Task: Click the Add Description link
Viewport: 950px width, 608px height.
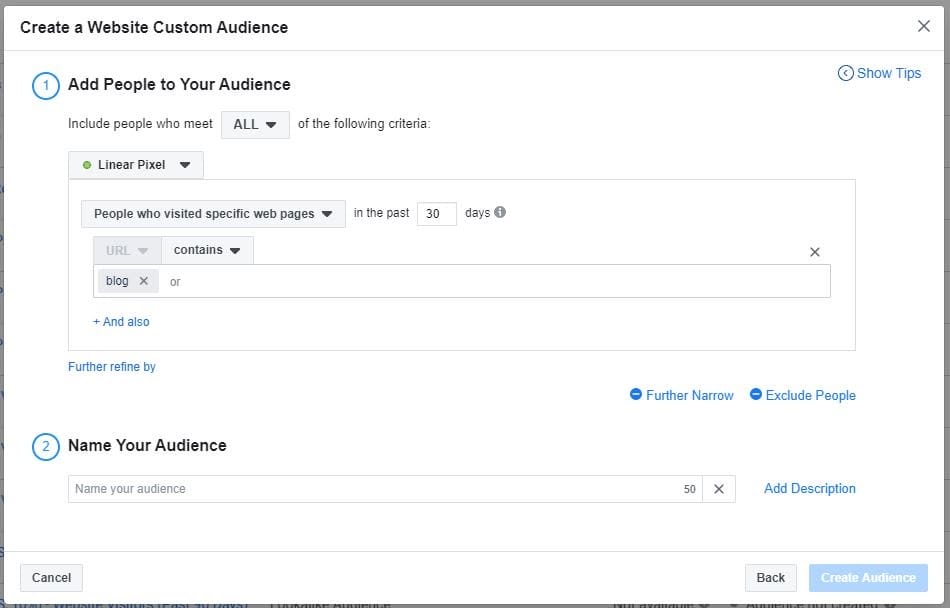Action: coord(809,489)
